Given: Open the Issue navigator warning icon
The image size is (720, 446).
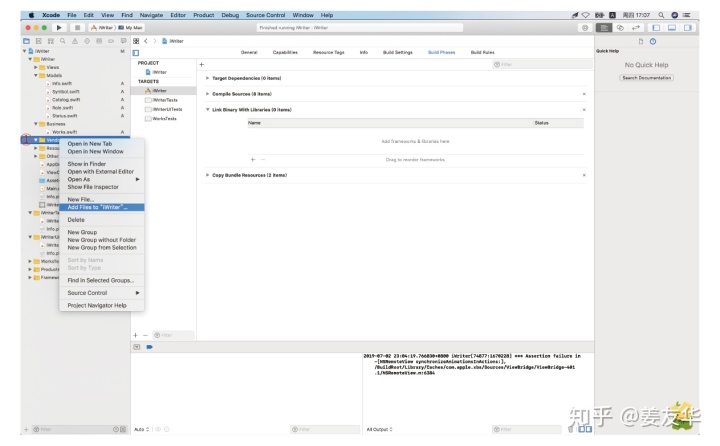Looking at the screenshot, I should click(x=74, y=41).
